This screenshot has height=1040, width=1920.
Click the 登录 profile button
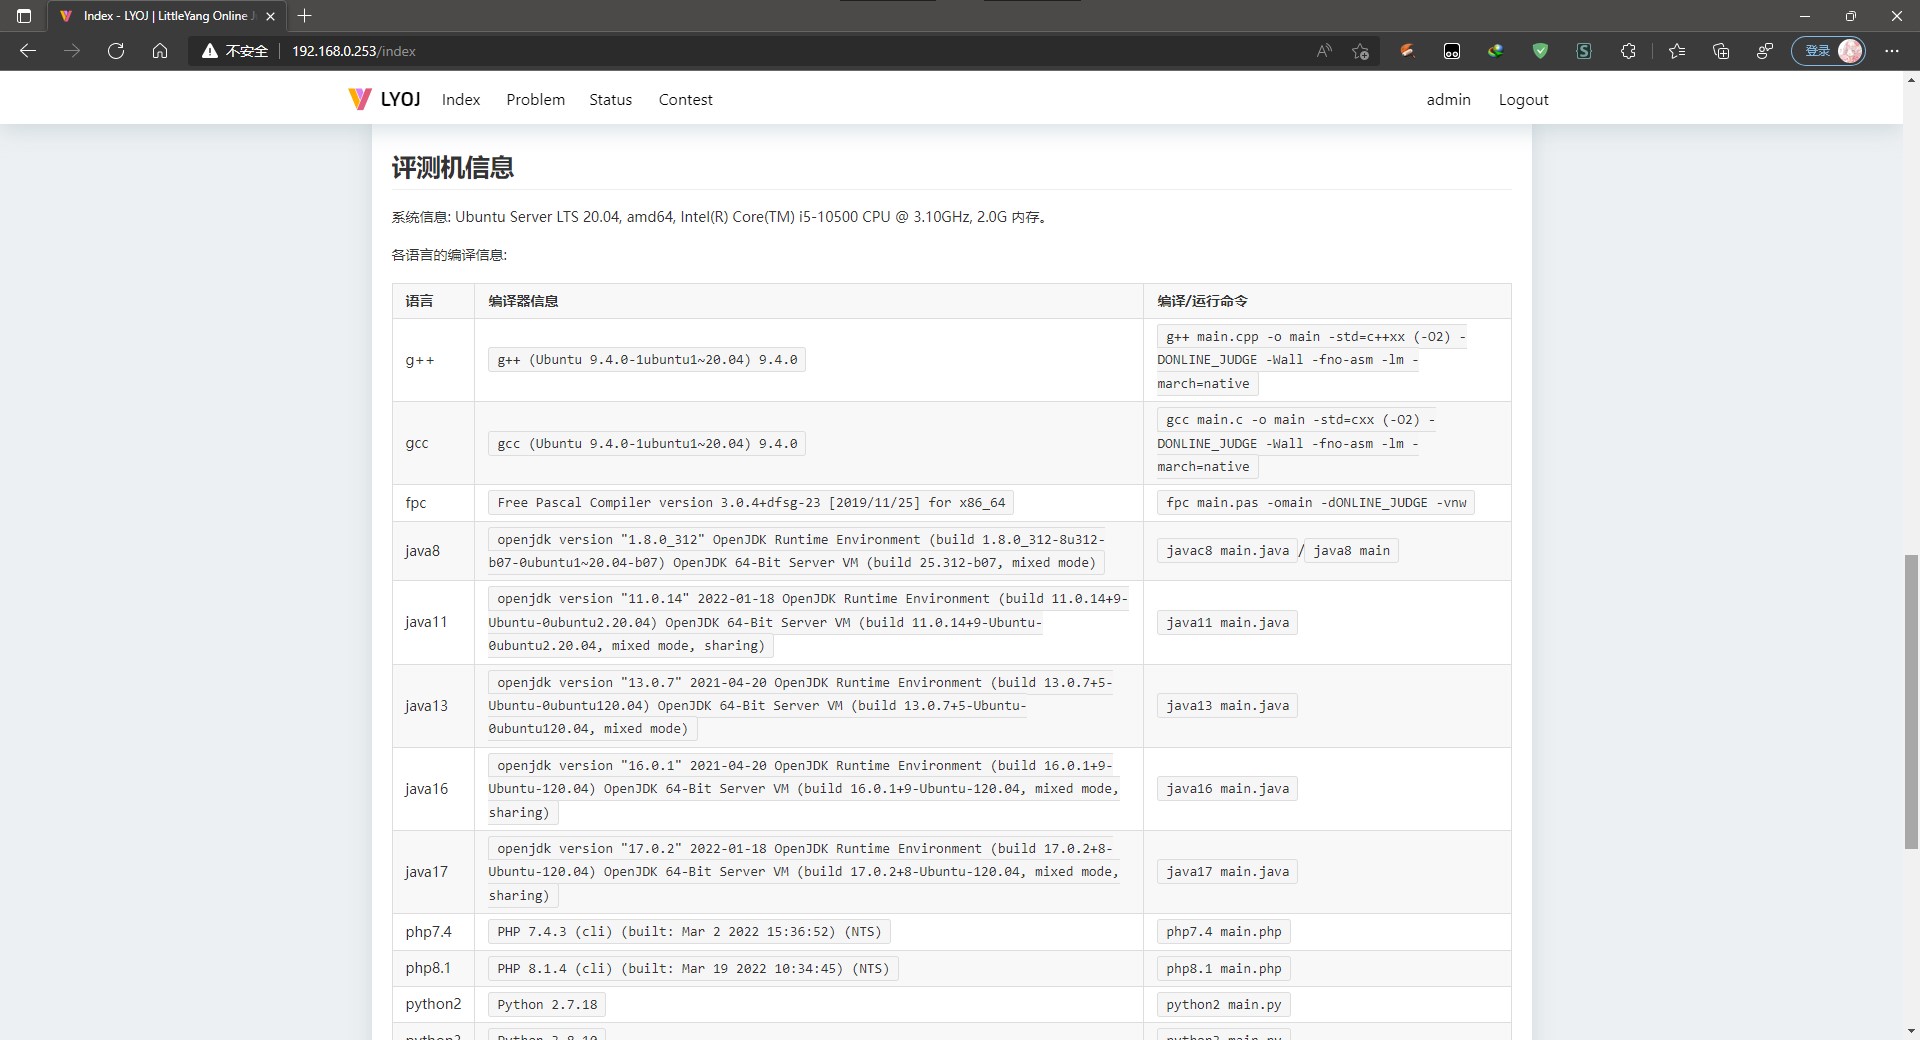pos(1828,51)
